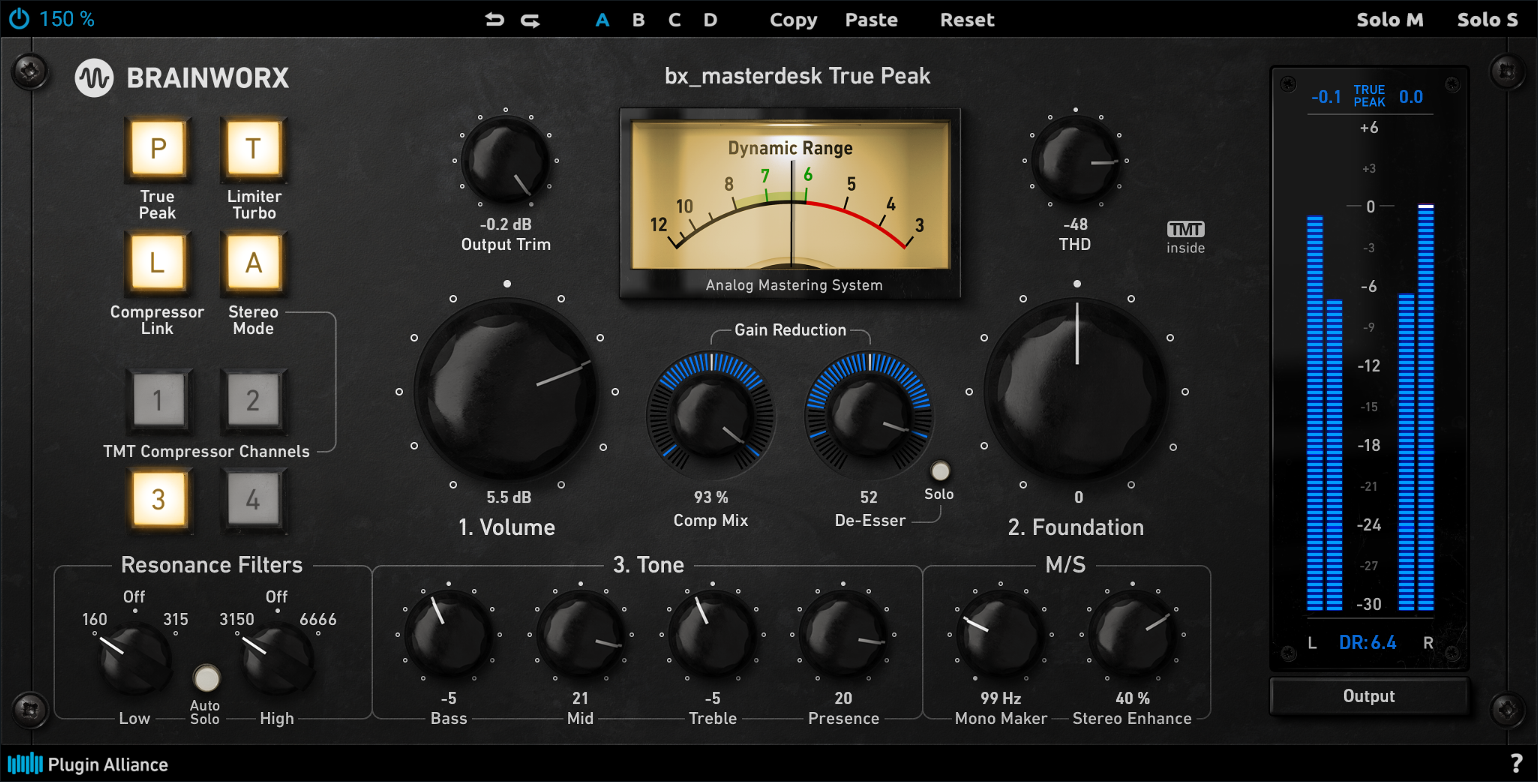The width and height of the screenshot is (1538, 782).
Task: Click the TMT inside badge
Action: [1186, 237]
